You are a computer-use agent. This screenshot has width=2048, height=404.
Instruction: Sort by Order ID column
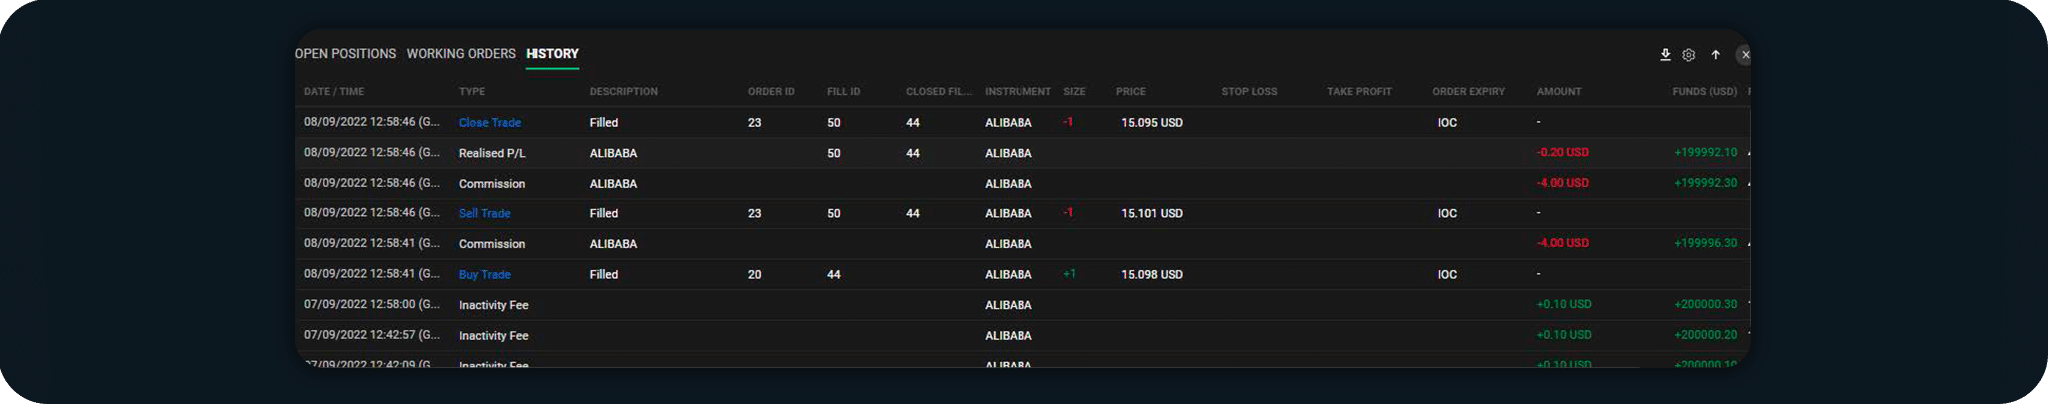(x=771, y=92)
